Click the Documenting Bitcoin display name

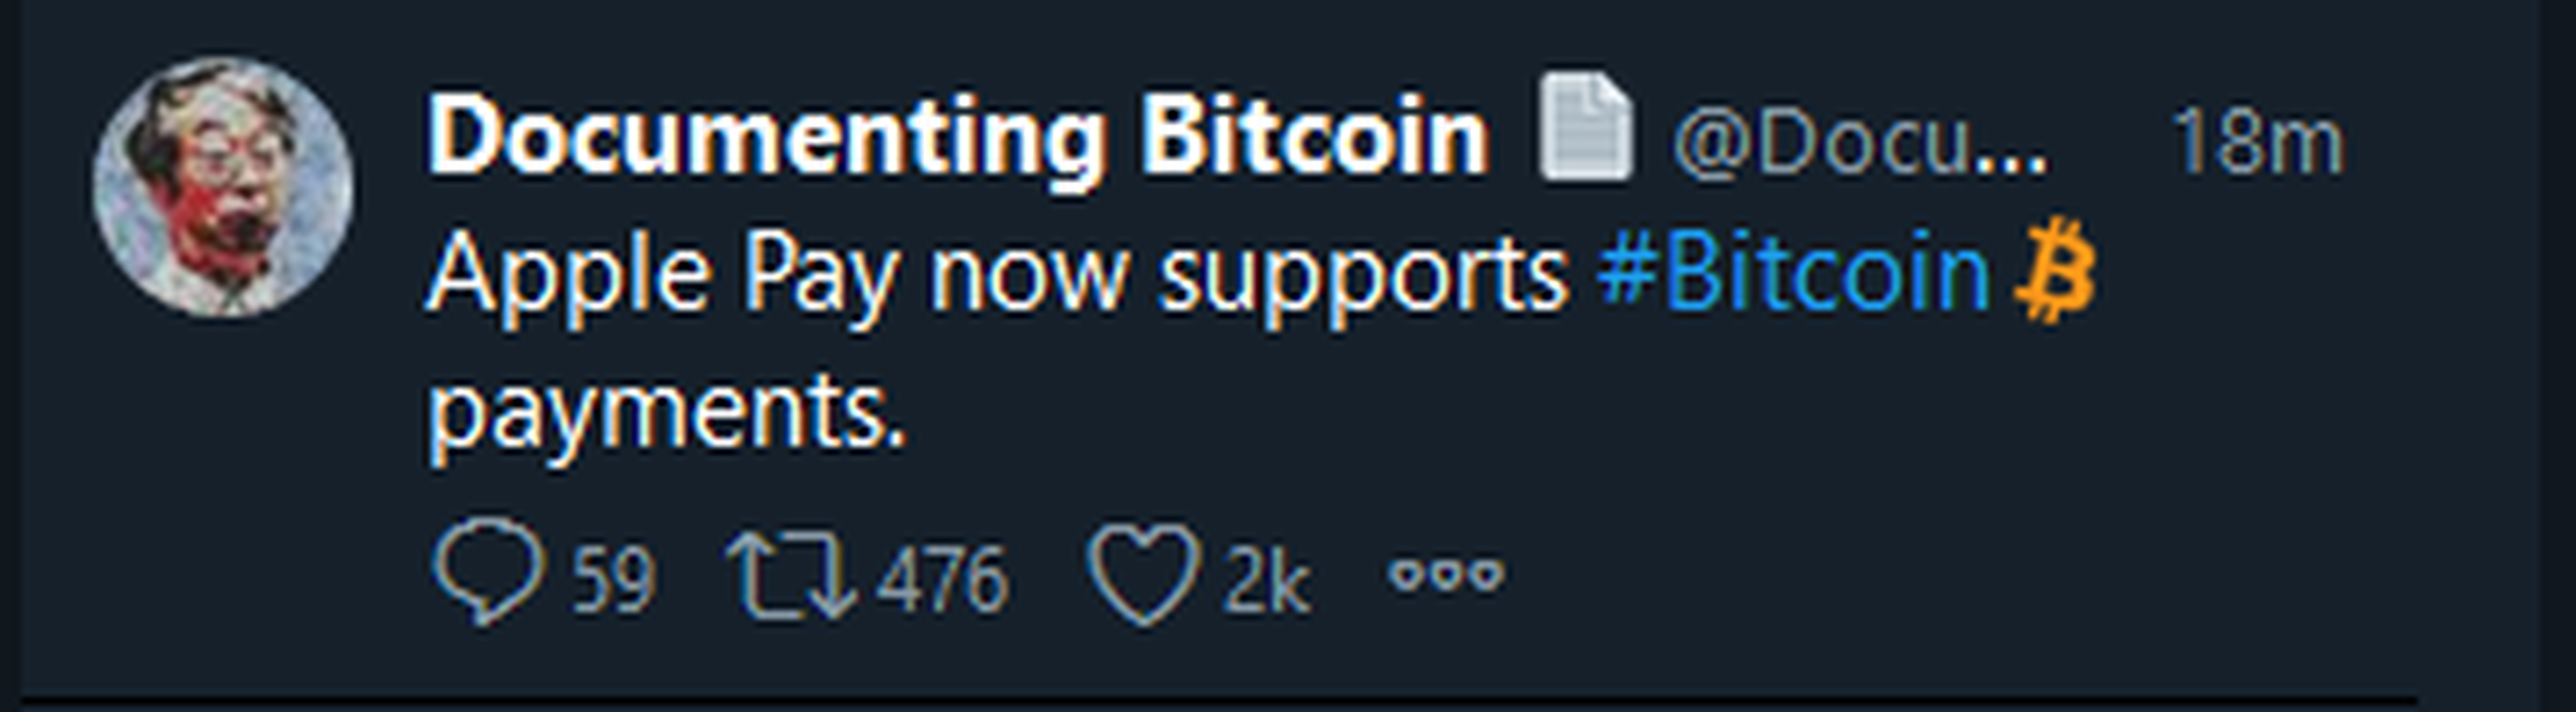click(958, 137)
